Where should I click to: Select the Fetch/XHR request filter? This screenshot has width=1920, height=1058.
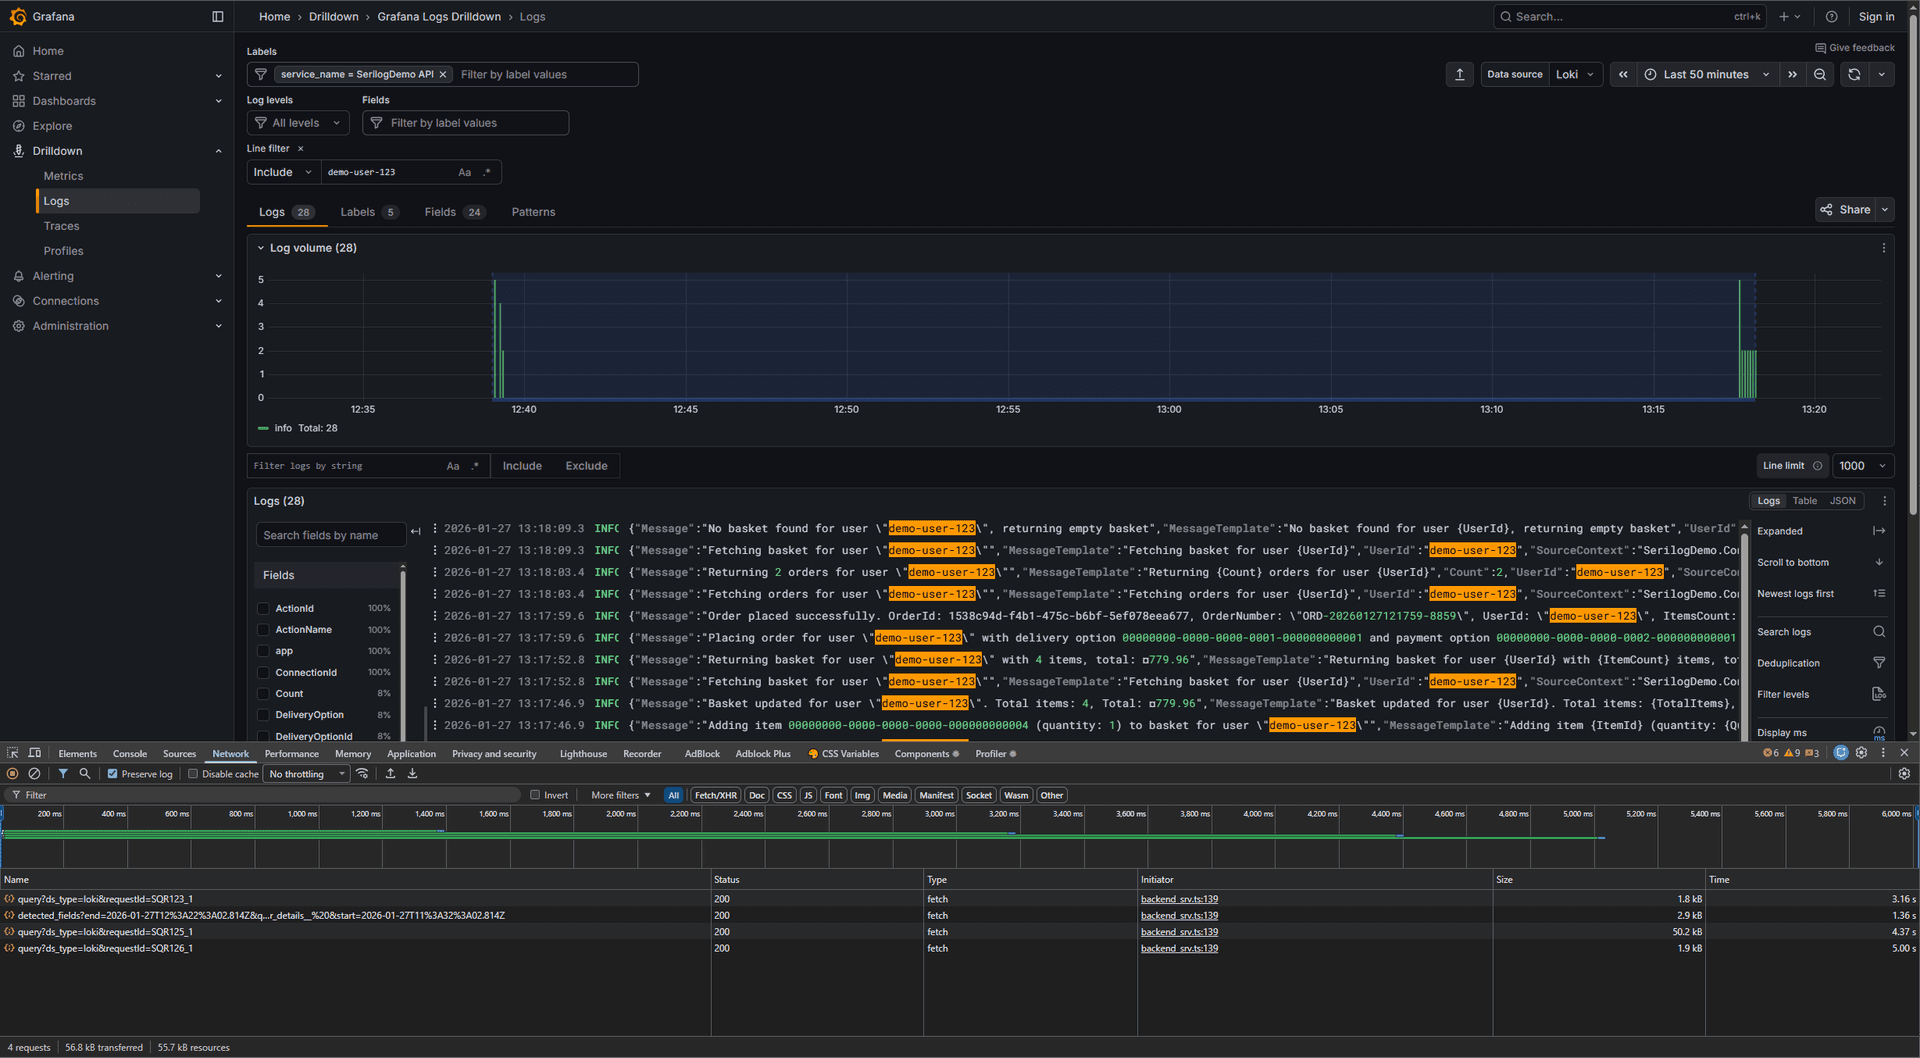pos(715,794)
